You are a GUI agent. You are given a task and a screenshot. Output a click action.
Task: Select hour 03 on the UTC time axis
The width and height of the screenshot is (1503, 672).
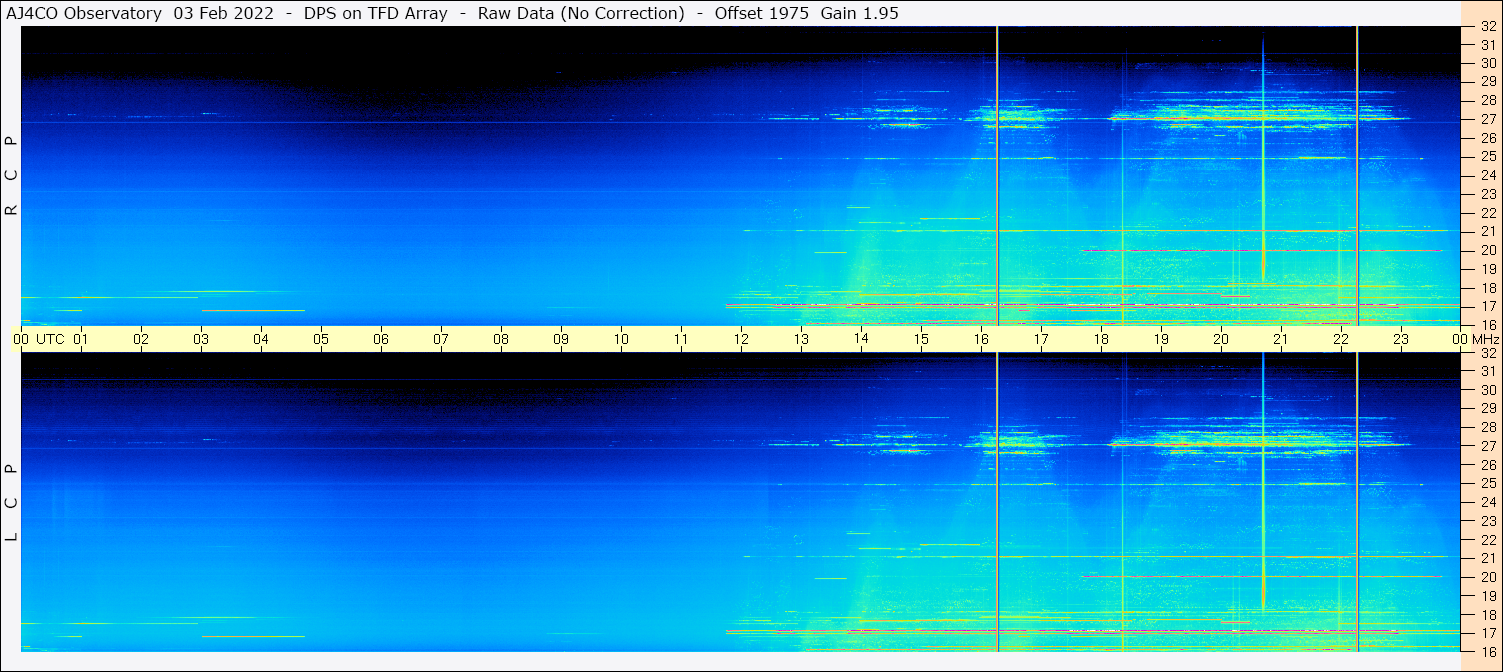[201, 339]
